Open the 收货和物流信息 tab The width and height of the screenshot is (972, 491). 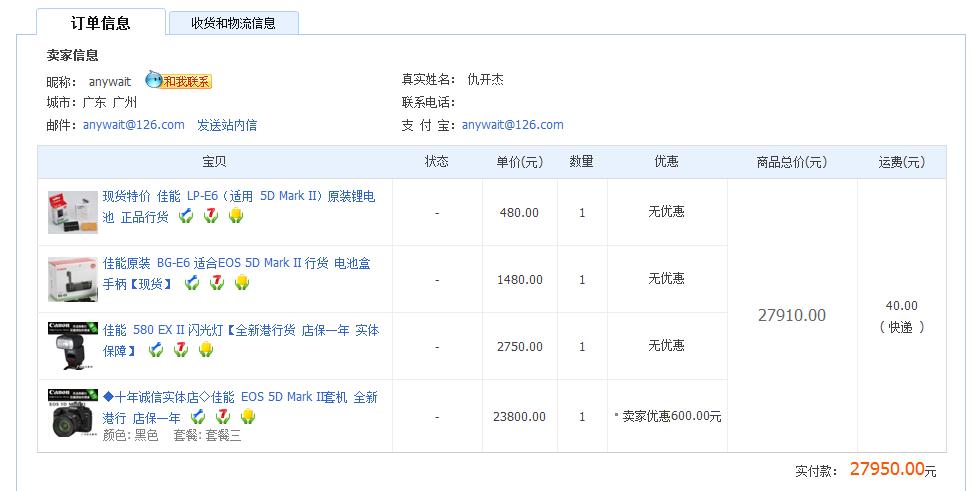233,24
